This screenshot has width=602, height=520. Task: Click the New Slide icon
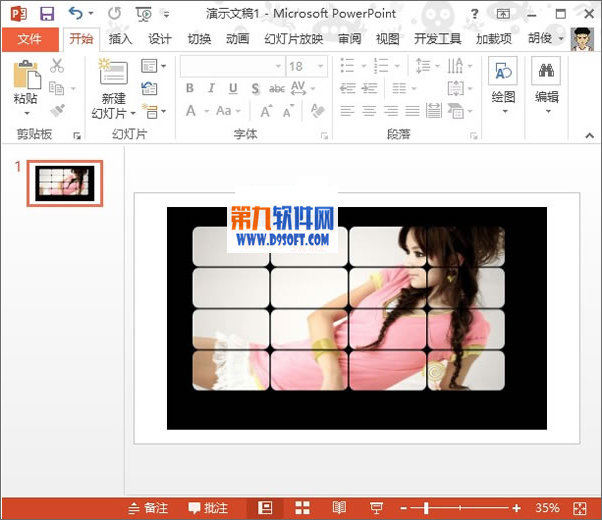click(113, 72)
